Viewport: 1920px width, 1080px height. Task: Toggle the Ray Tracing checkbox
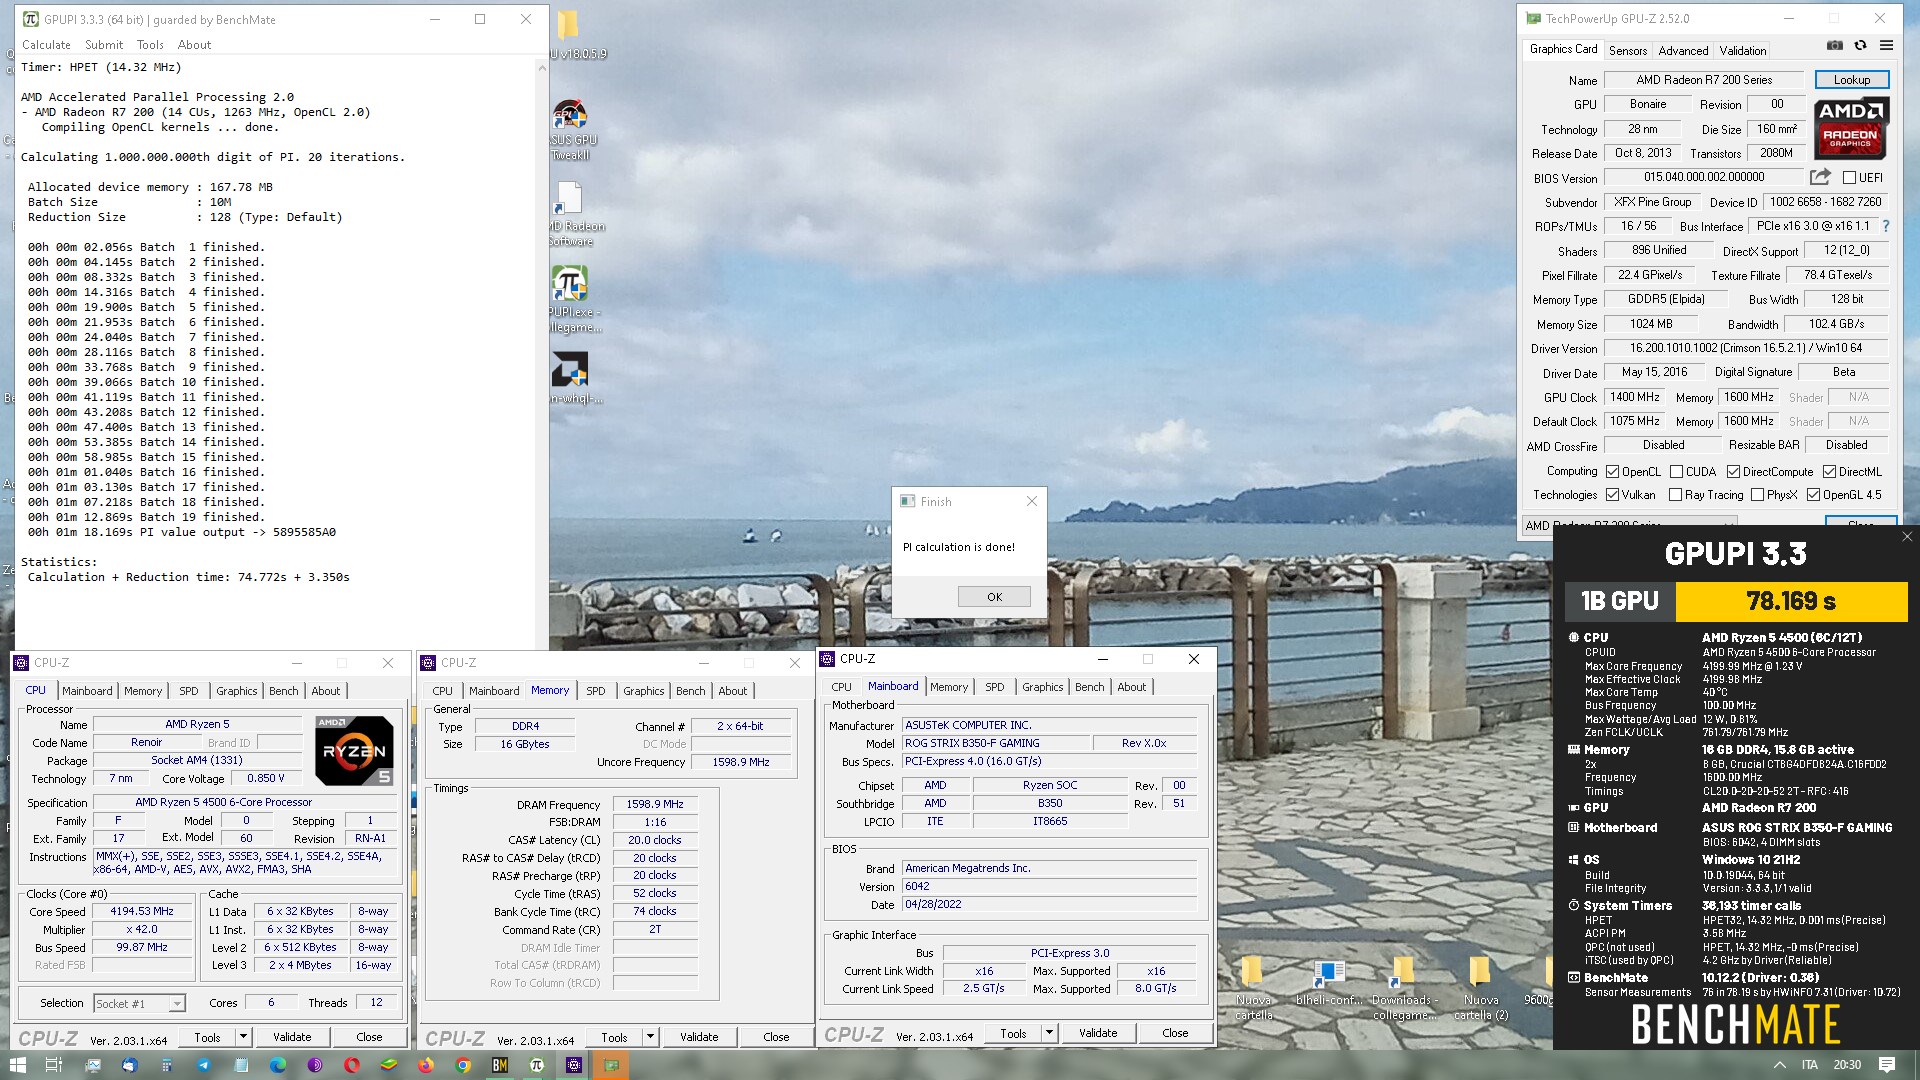pos(1675,495)
